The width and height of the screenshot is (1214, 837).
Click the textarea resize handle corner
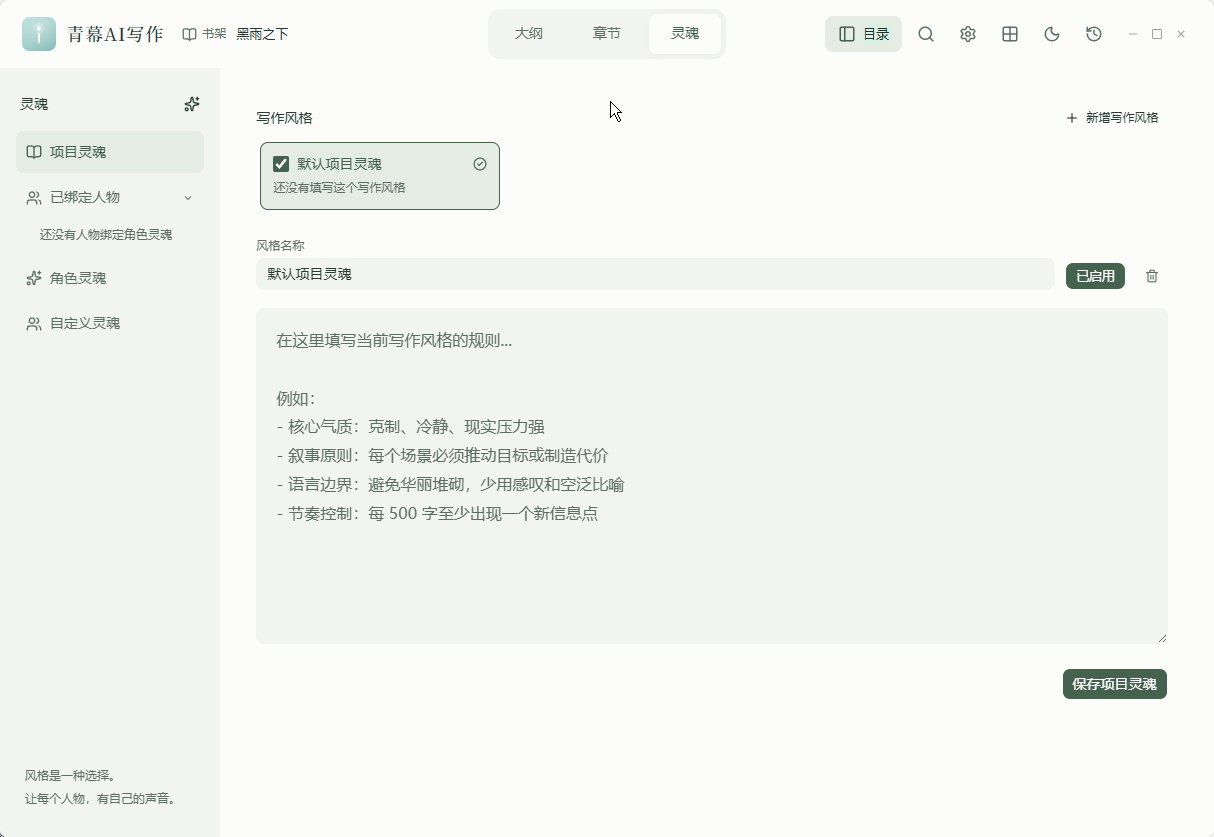(x=1162, y=638)
